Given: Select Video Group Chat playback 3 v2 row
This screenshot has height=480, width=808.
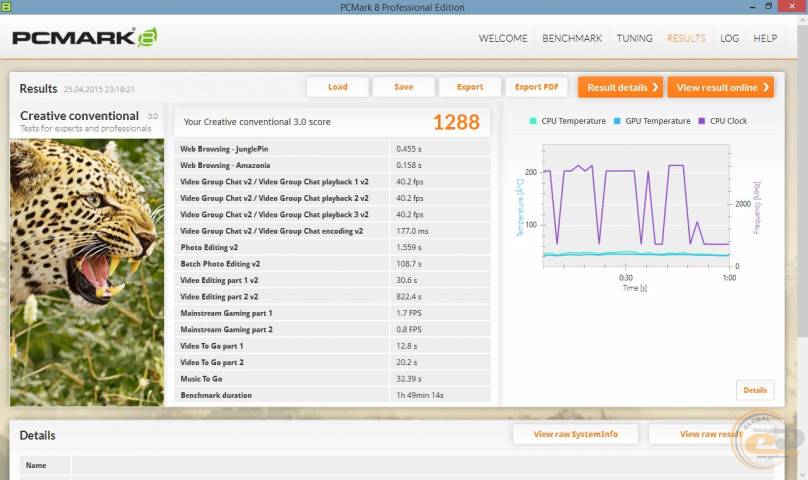Looking at the screenshot, I should point(332,214).
